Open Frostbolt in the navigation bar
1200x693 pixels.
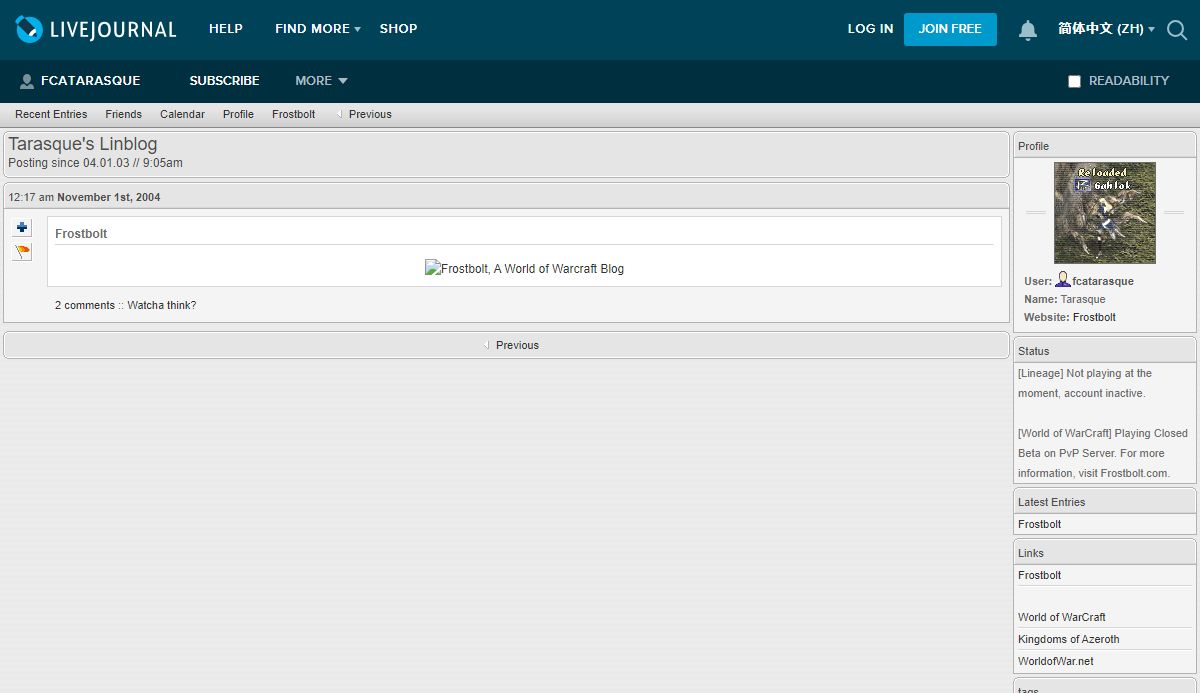coord(293,114)
